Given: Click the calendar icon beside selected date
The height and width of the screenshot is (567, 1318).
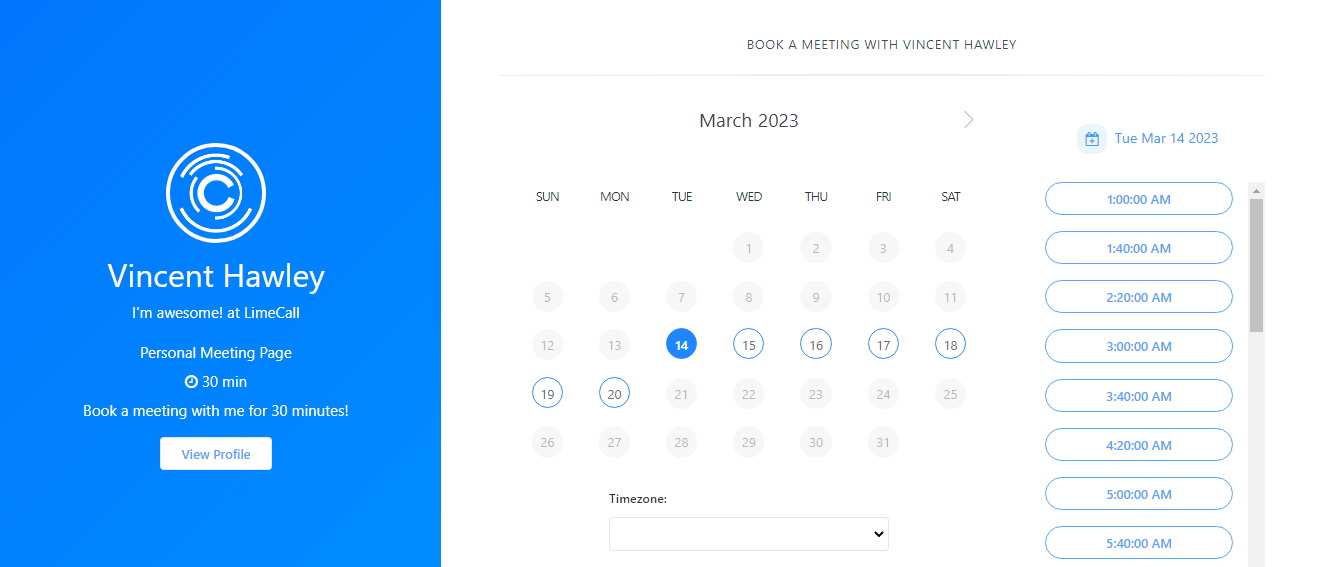Looking at the screenshot, I should pyautogui.click(x=1092, y=139).
